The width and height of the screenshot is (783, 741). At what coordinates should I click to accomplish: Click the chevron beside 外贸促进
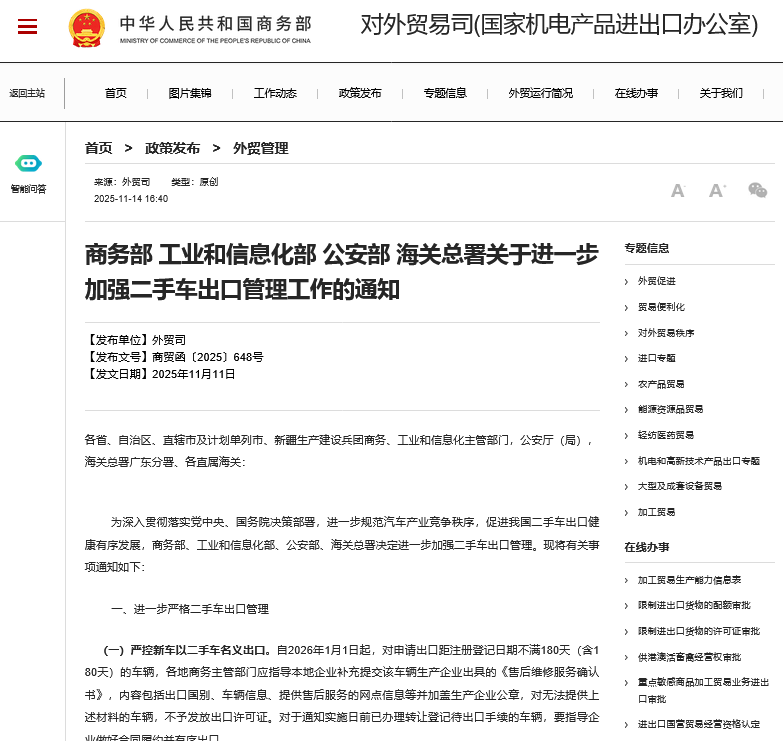coord(626,282)
